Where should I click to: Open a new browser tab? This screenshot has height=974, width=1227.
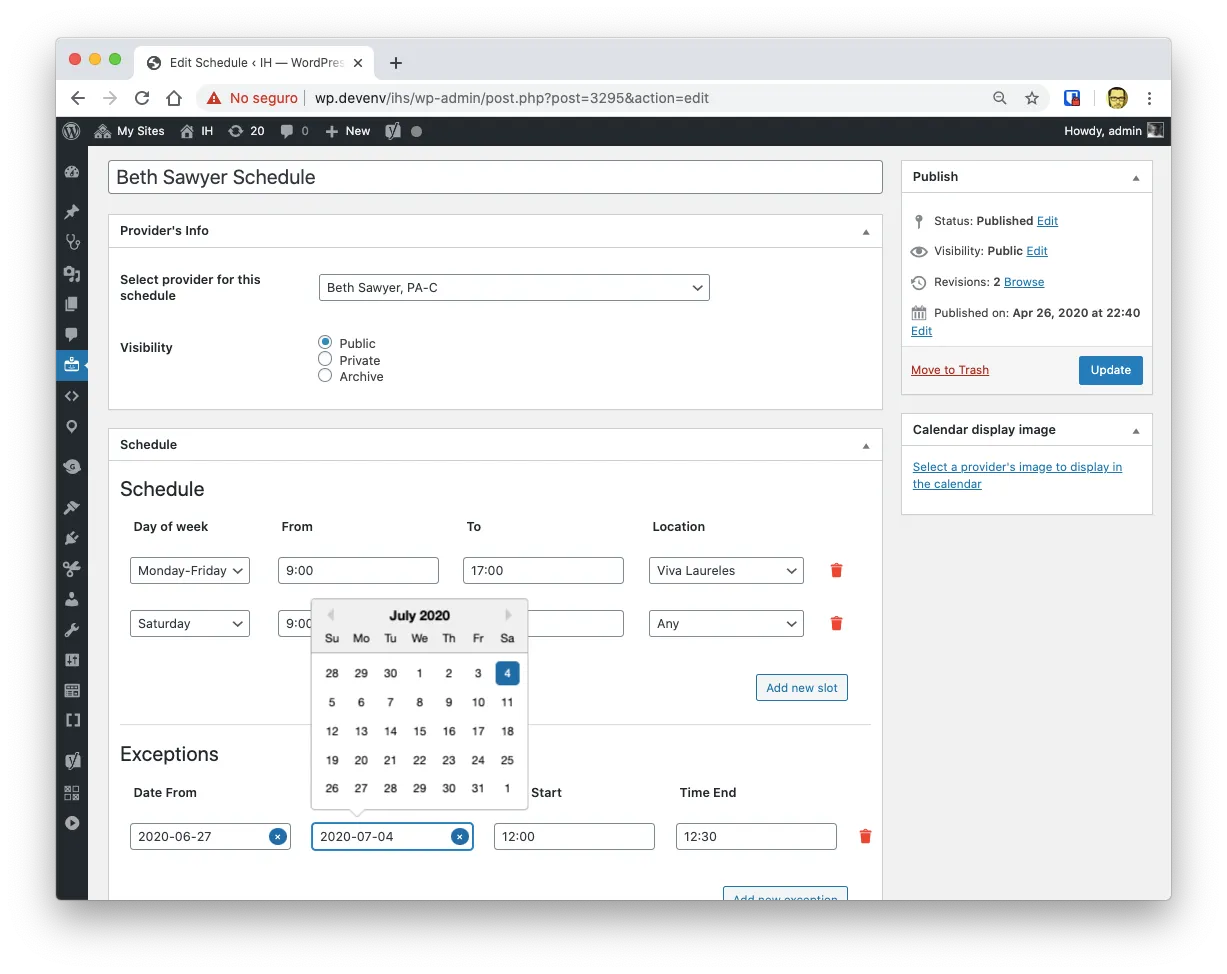pos(396,63)
